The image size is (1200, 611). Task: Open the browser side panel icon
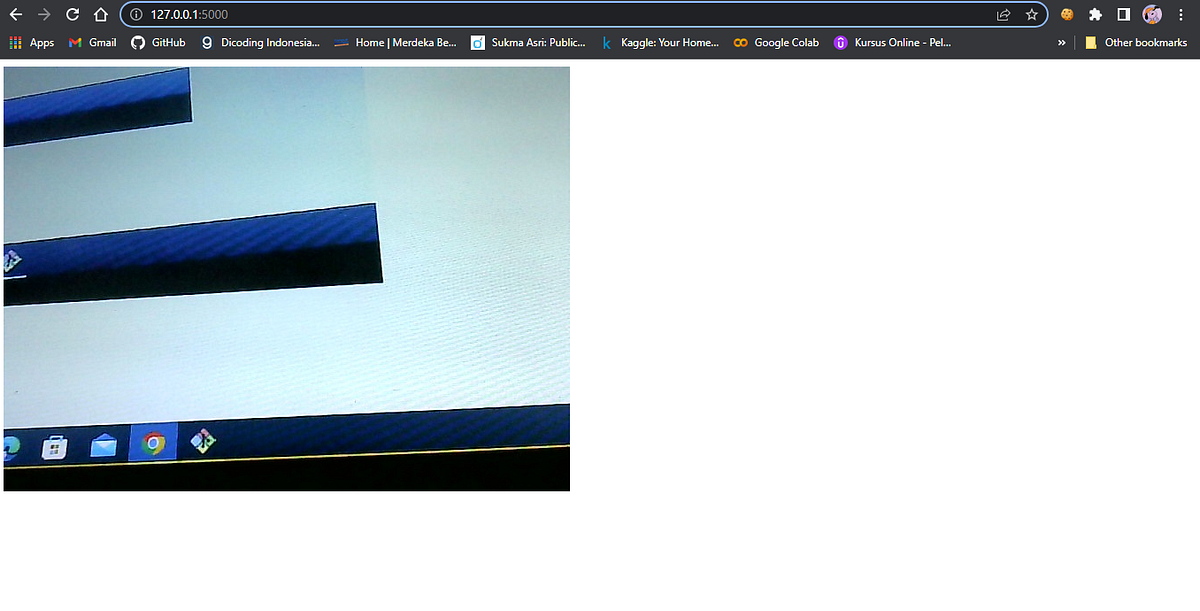click(x=1124, y=14)
